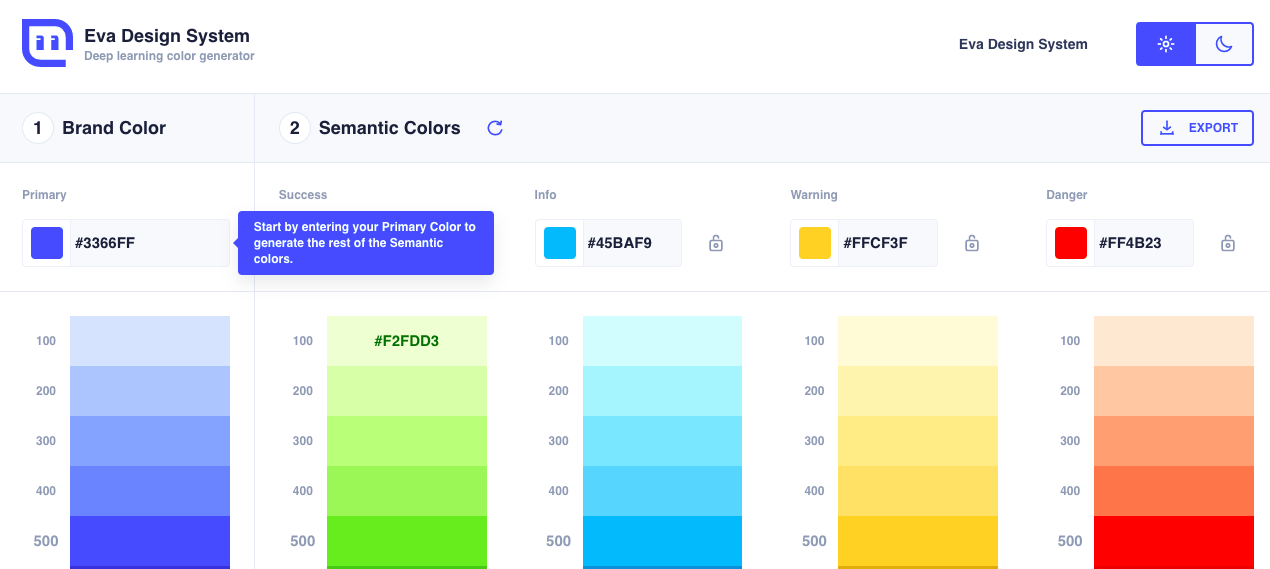Viewport: 1270px width, 569px height.
Task: Click the Danger hex input field #FF4B23
Action: [x=1142, y=243]
